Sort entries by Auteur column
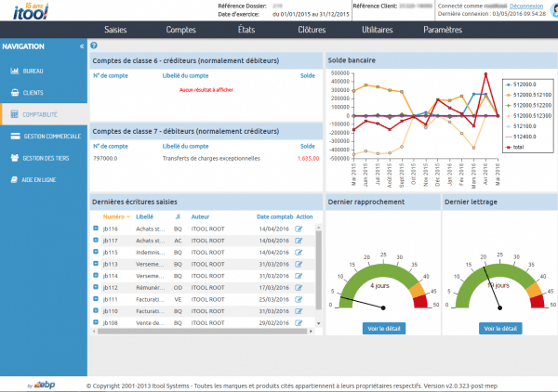558x392 pixels. (x=200, y=217)
